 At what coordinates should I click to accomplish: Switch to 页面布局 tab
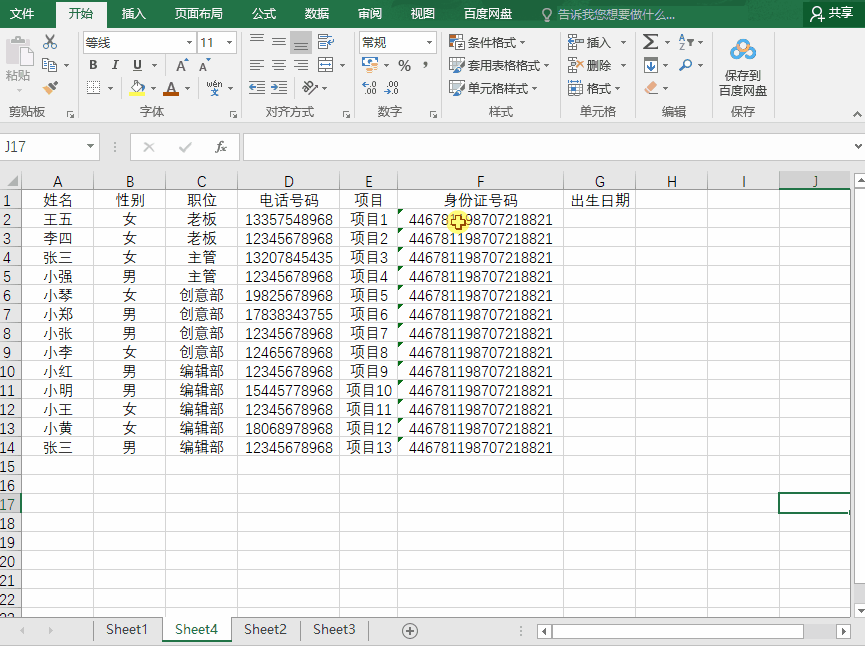pyautogui.click(x=199, y=14)
